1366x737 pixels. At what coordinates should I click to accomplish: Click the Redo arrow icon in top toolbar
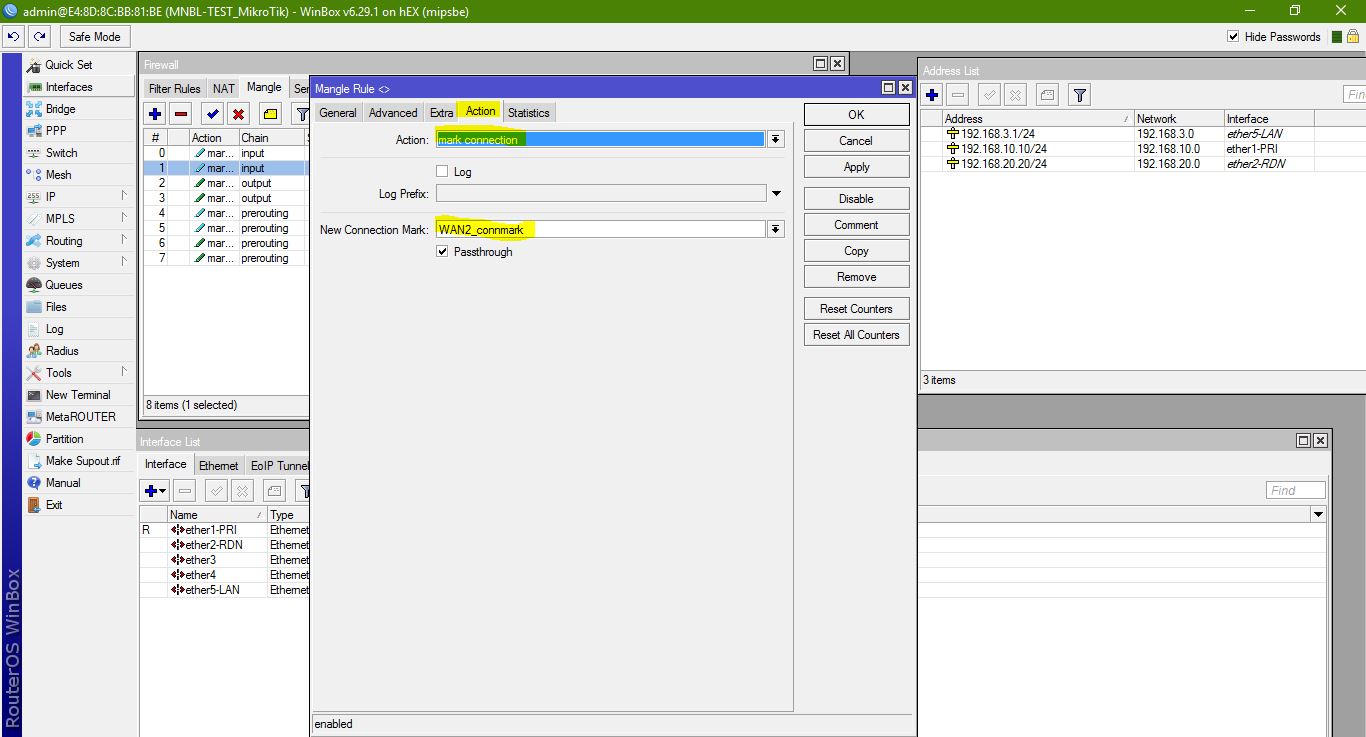coord(39,36)
